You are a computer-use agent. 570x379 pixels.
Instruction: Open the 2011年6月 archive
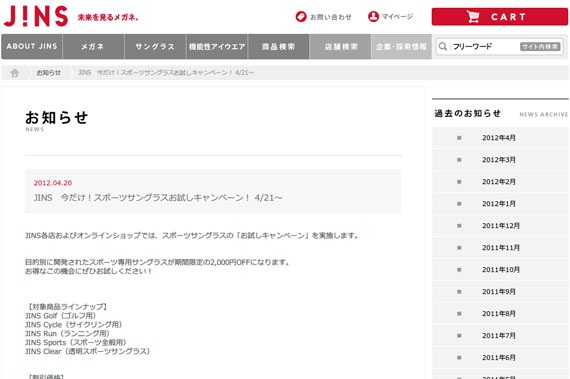coord(500,358)
